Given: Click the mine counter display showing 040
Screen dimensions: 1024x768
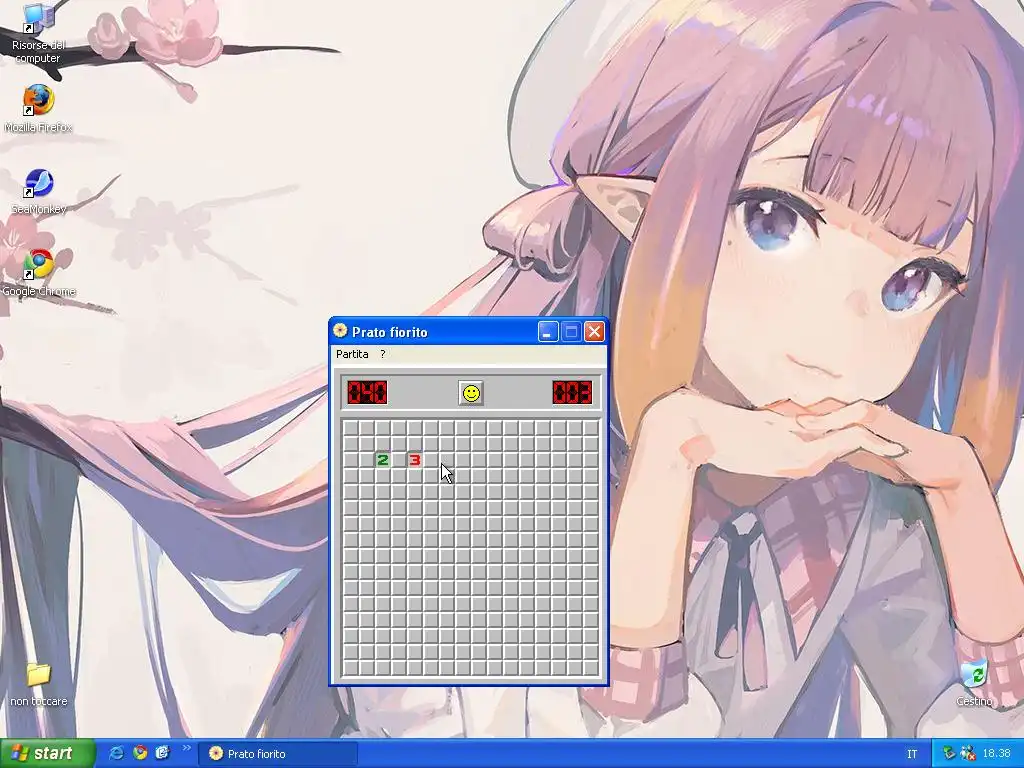Looking at the screenshot, I should point(367,392).
